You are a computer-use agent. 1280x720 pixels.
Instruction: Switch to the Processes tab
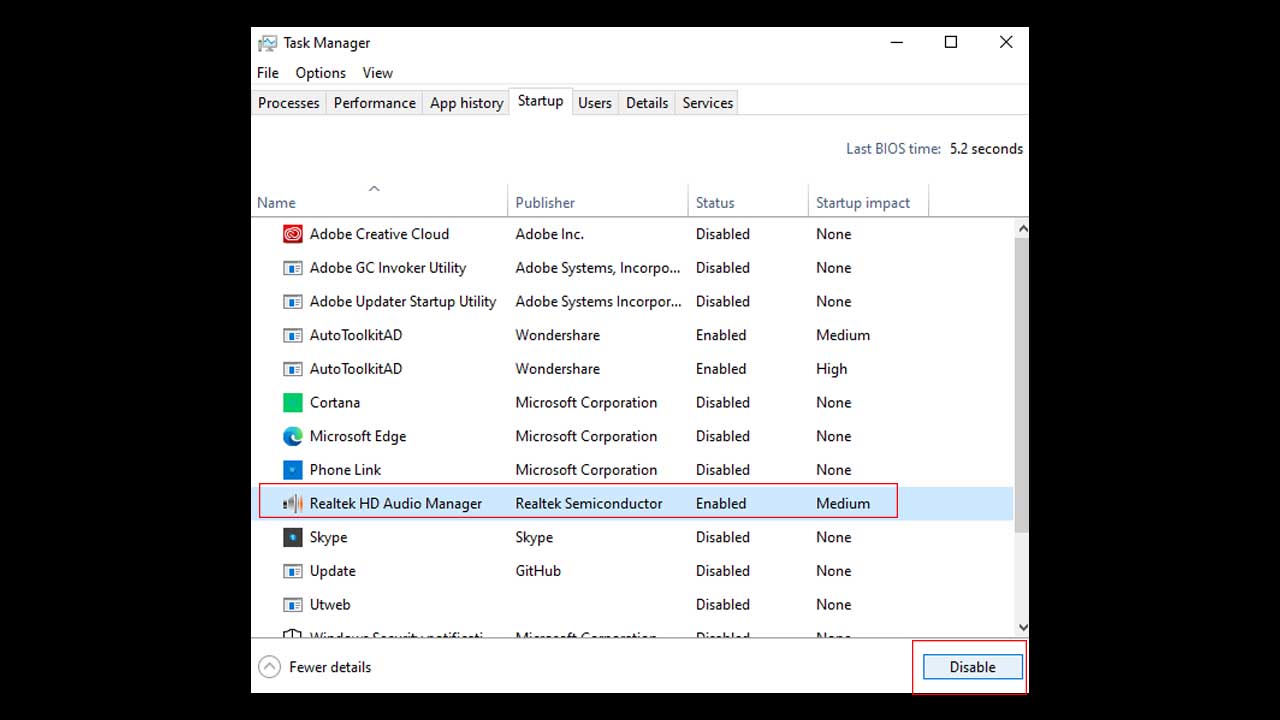(x=288, y=102)
